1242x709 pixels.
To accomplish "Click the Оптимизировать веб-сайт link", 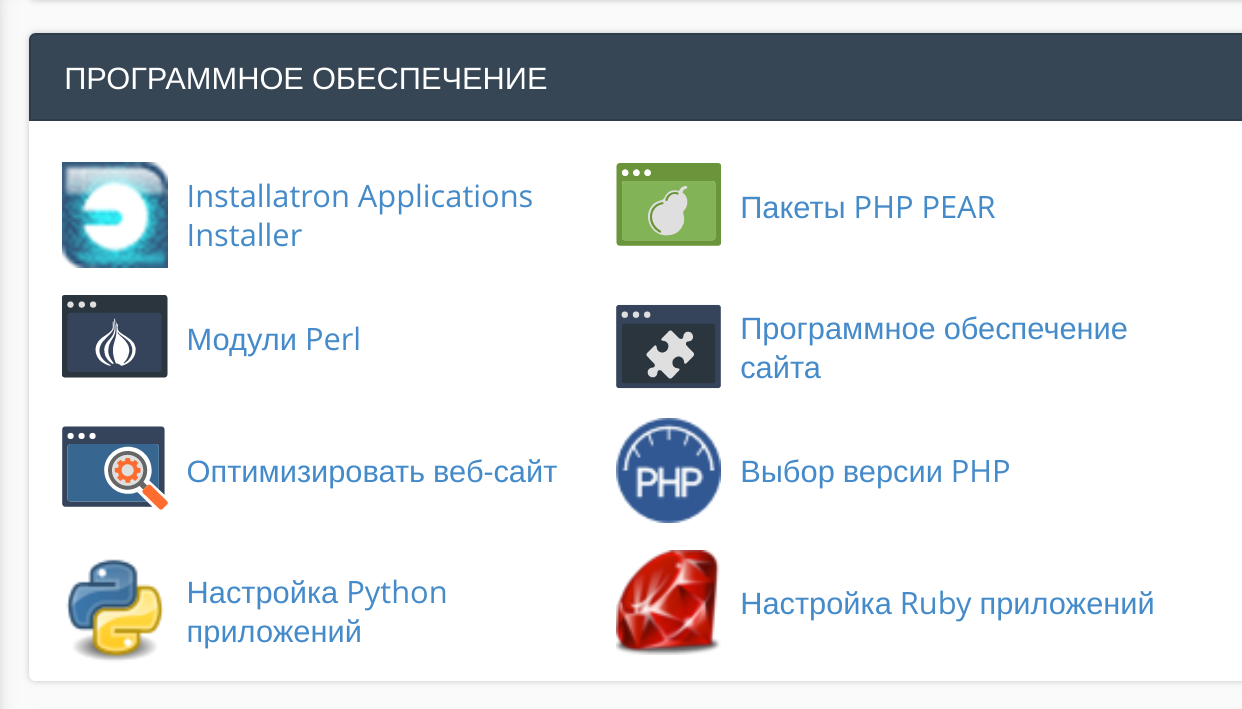I will [x=371, y=471].
